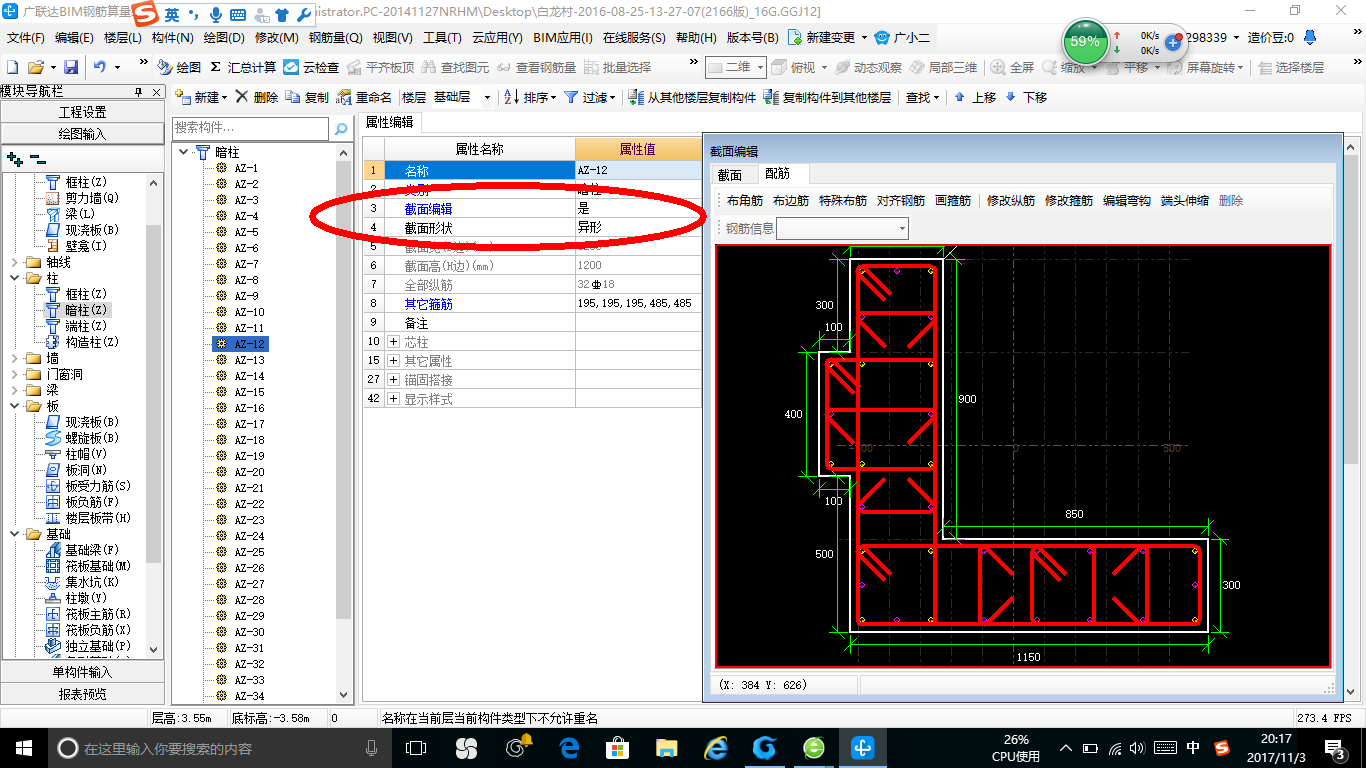Viewport: 1366px width, 768px height.
Task: Collapse the 柱 tree node
Action: click(14, 278)
